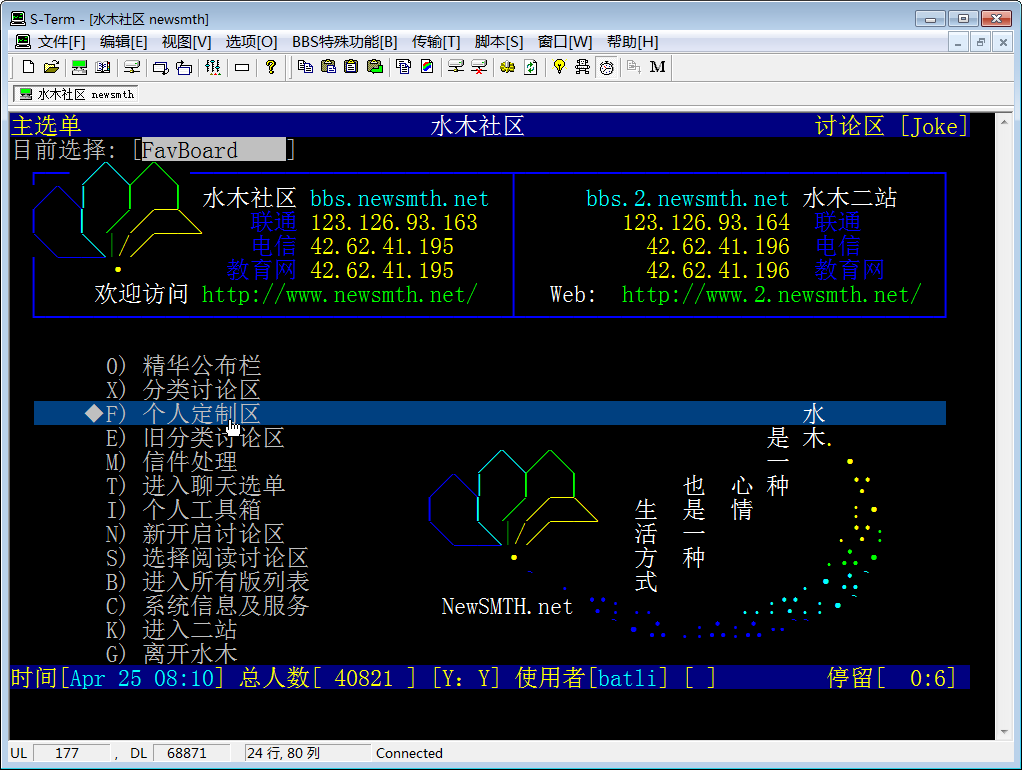1022x770 pixels.
Task: Click the scrollbar down arrow
Action: click(x=1004, y=732)
